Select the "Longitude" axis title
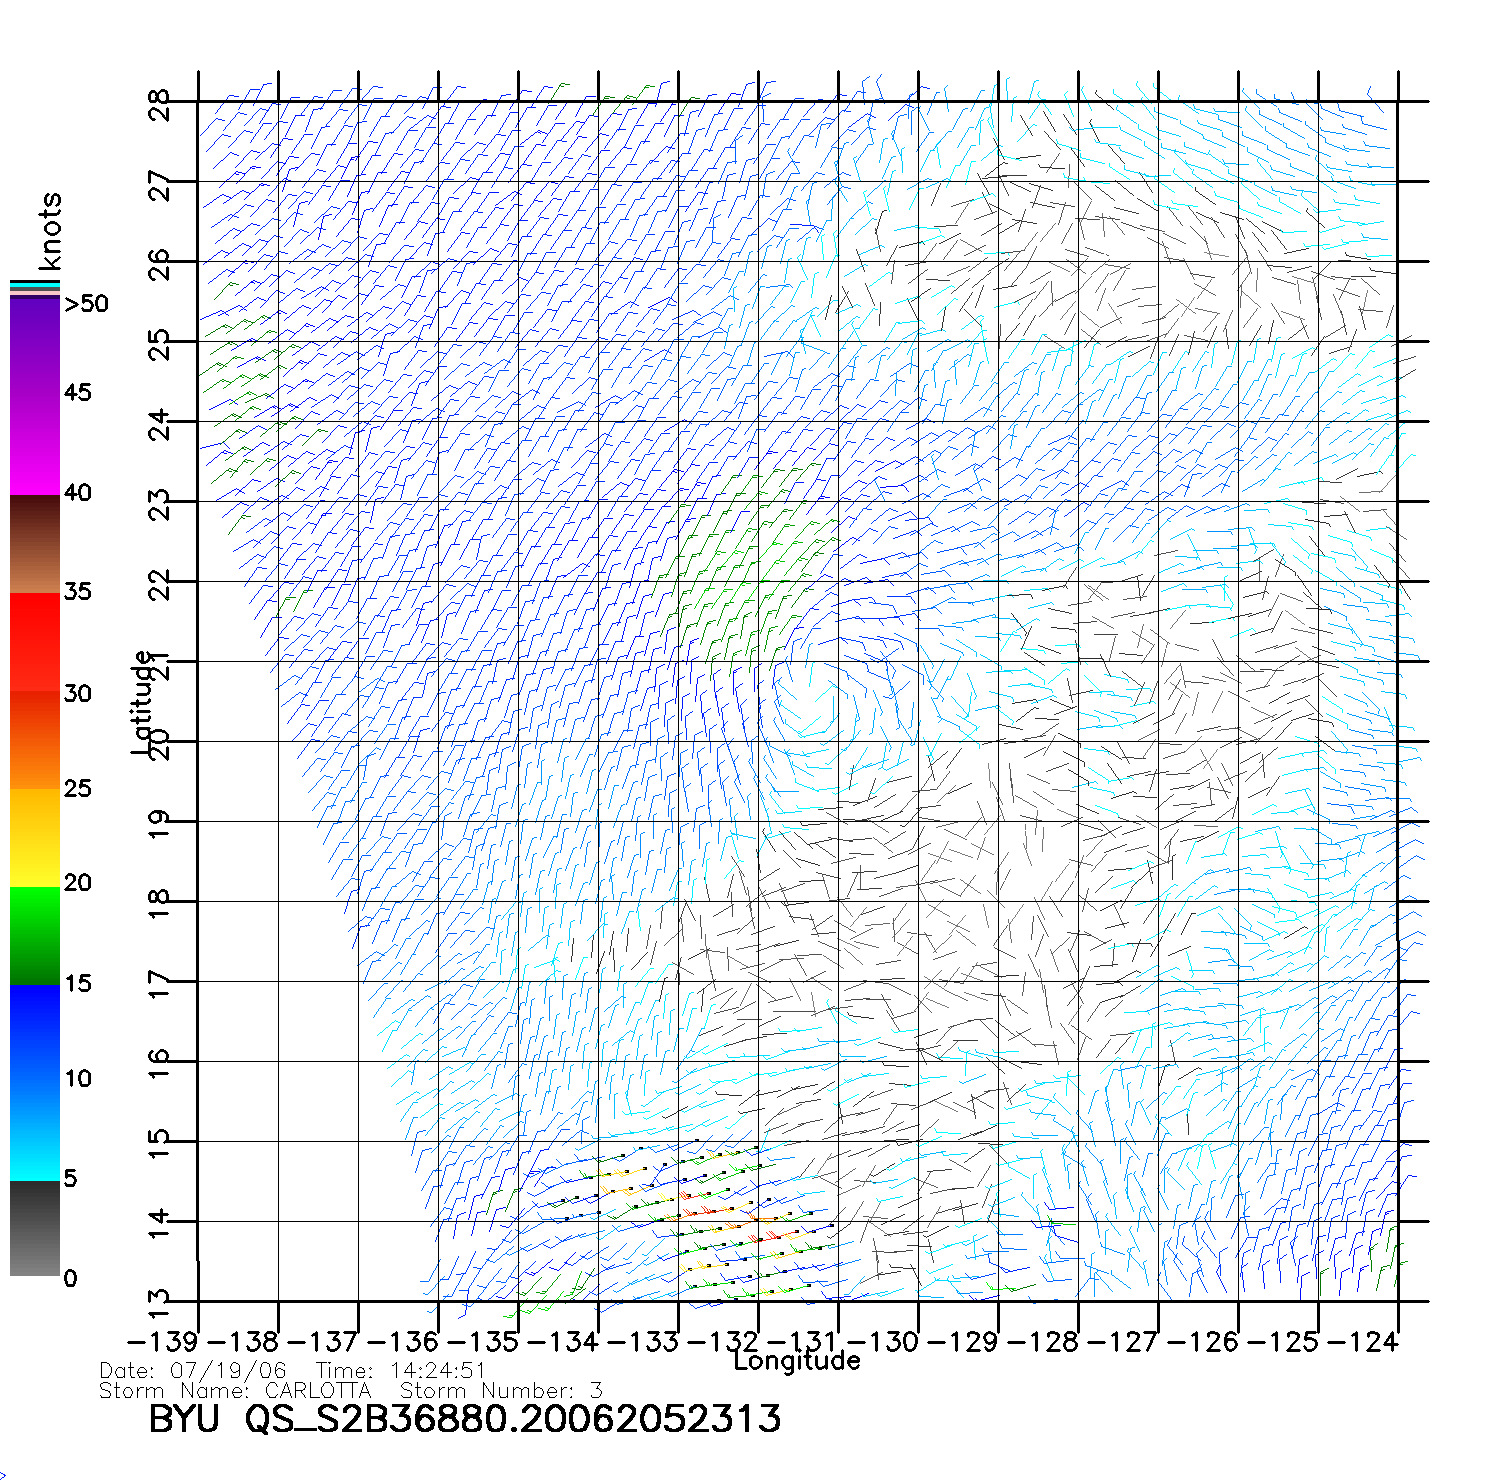 point(796,1361)
